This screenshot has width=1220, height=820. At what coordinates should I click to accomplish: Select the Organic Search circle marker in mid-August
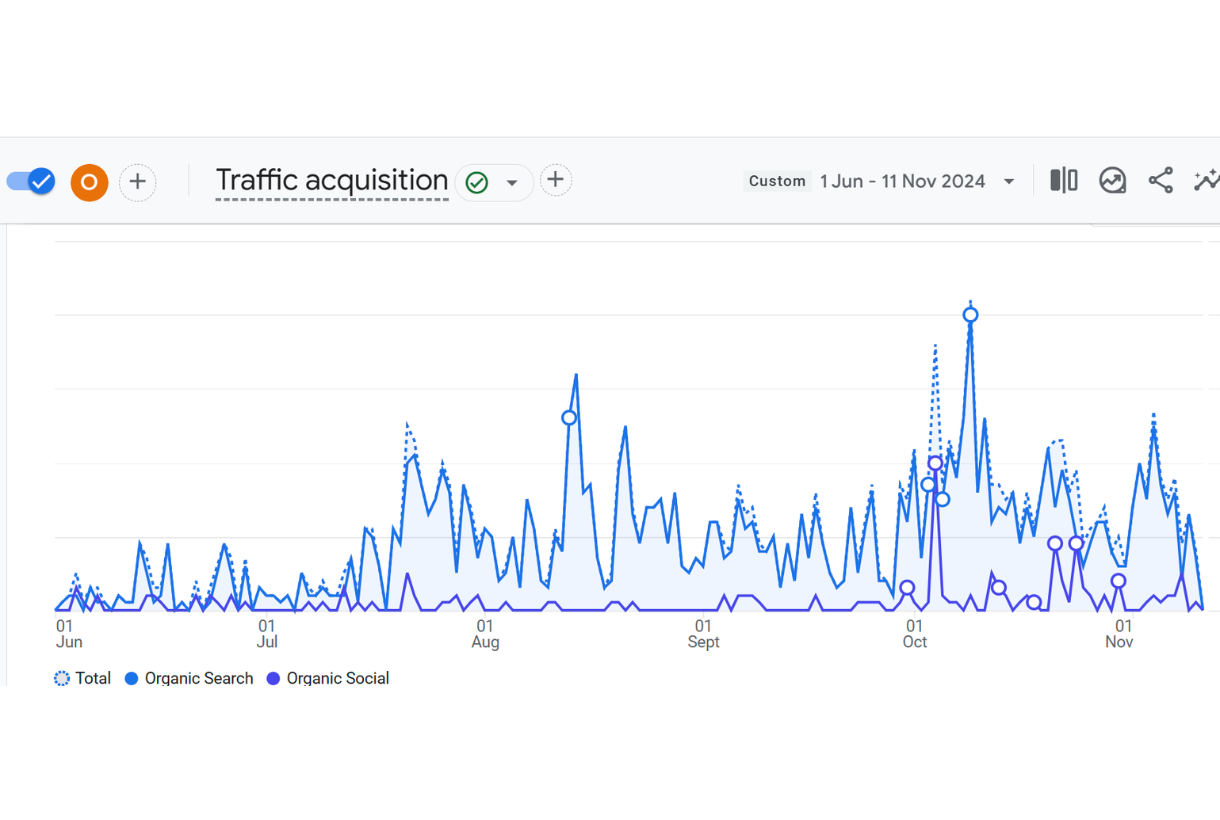[x=569, y=418]
